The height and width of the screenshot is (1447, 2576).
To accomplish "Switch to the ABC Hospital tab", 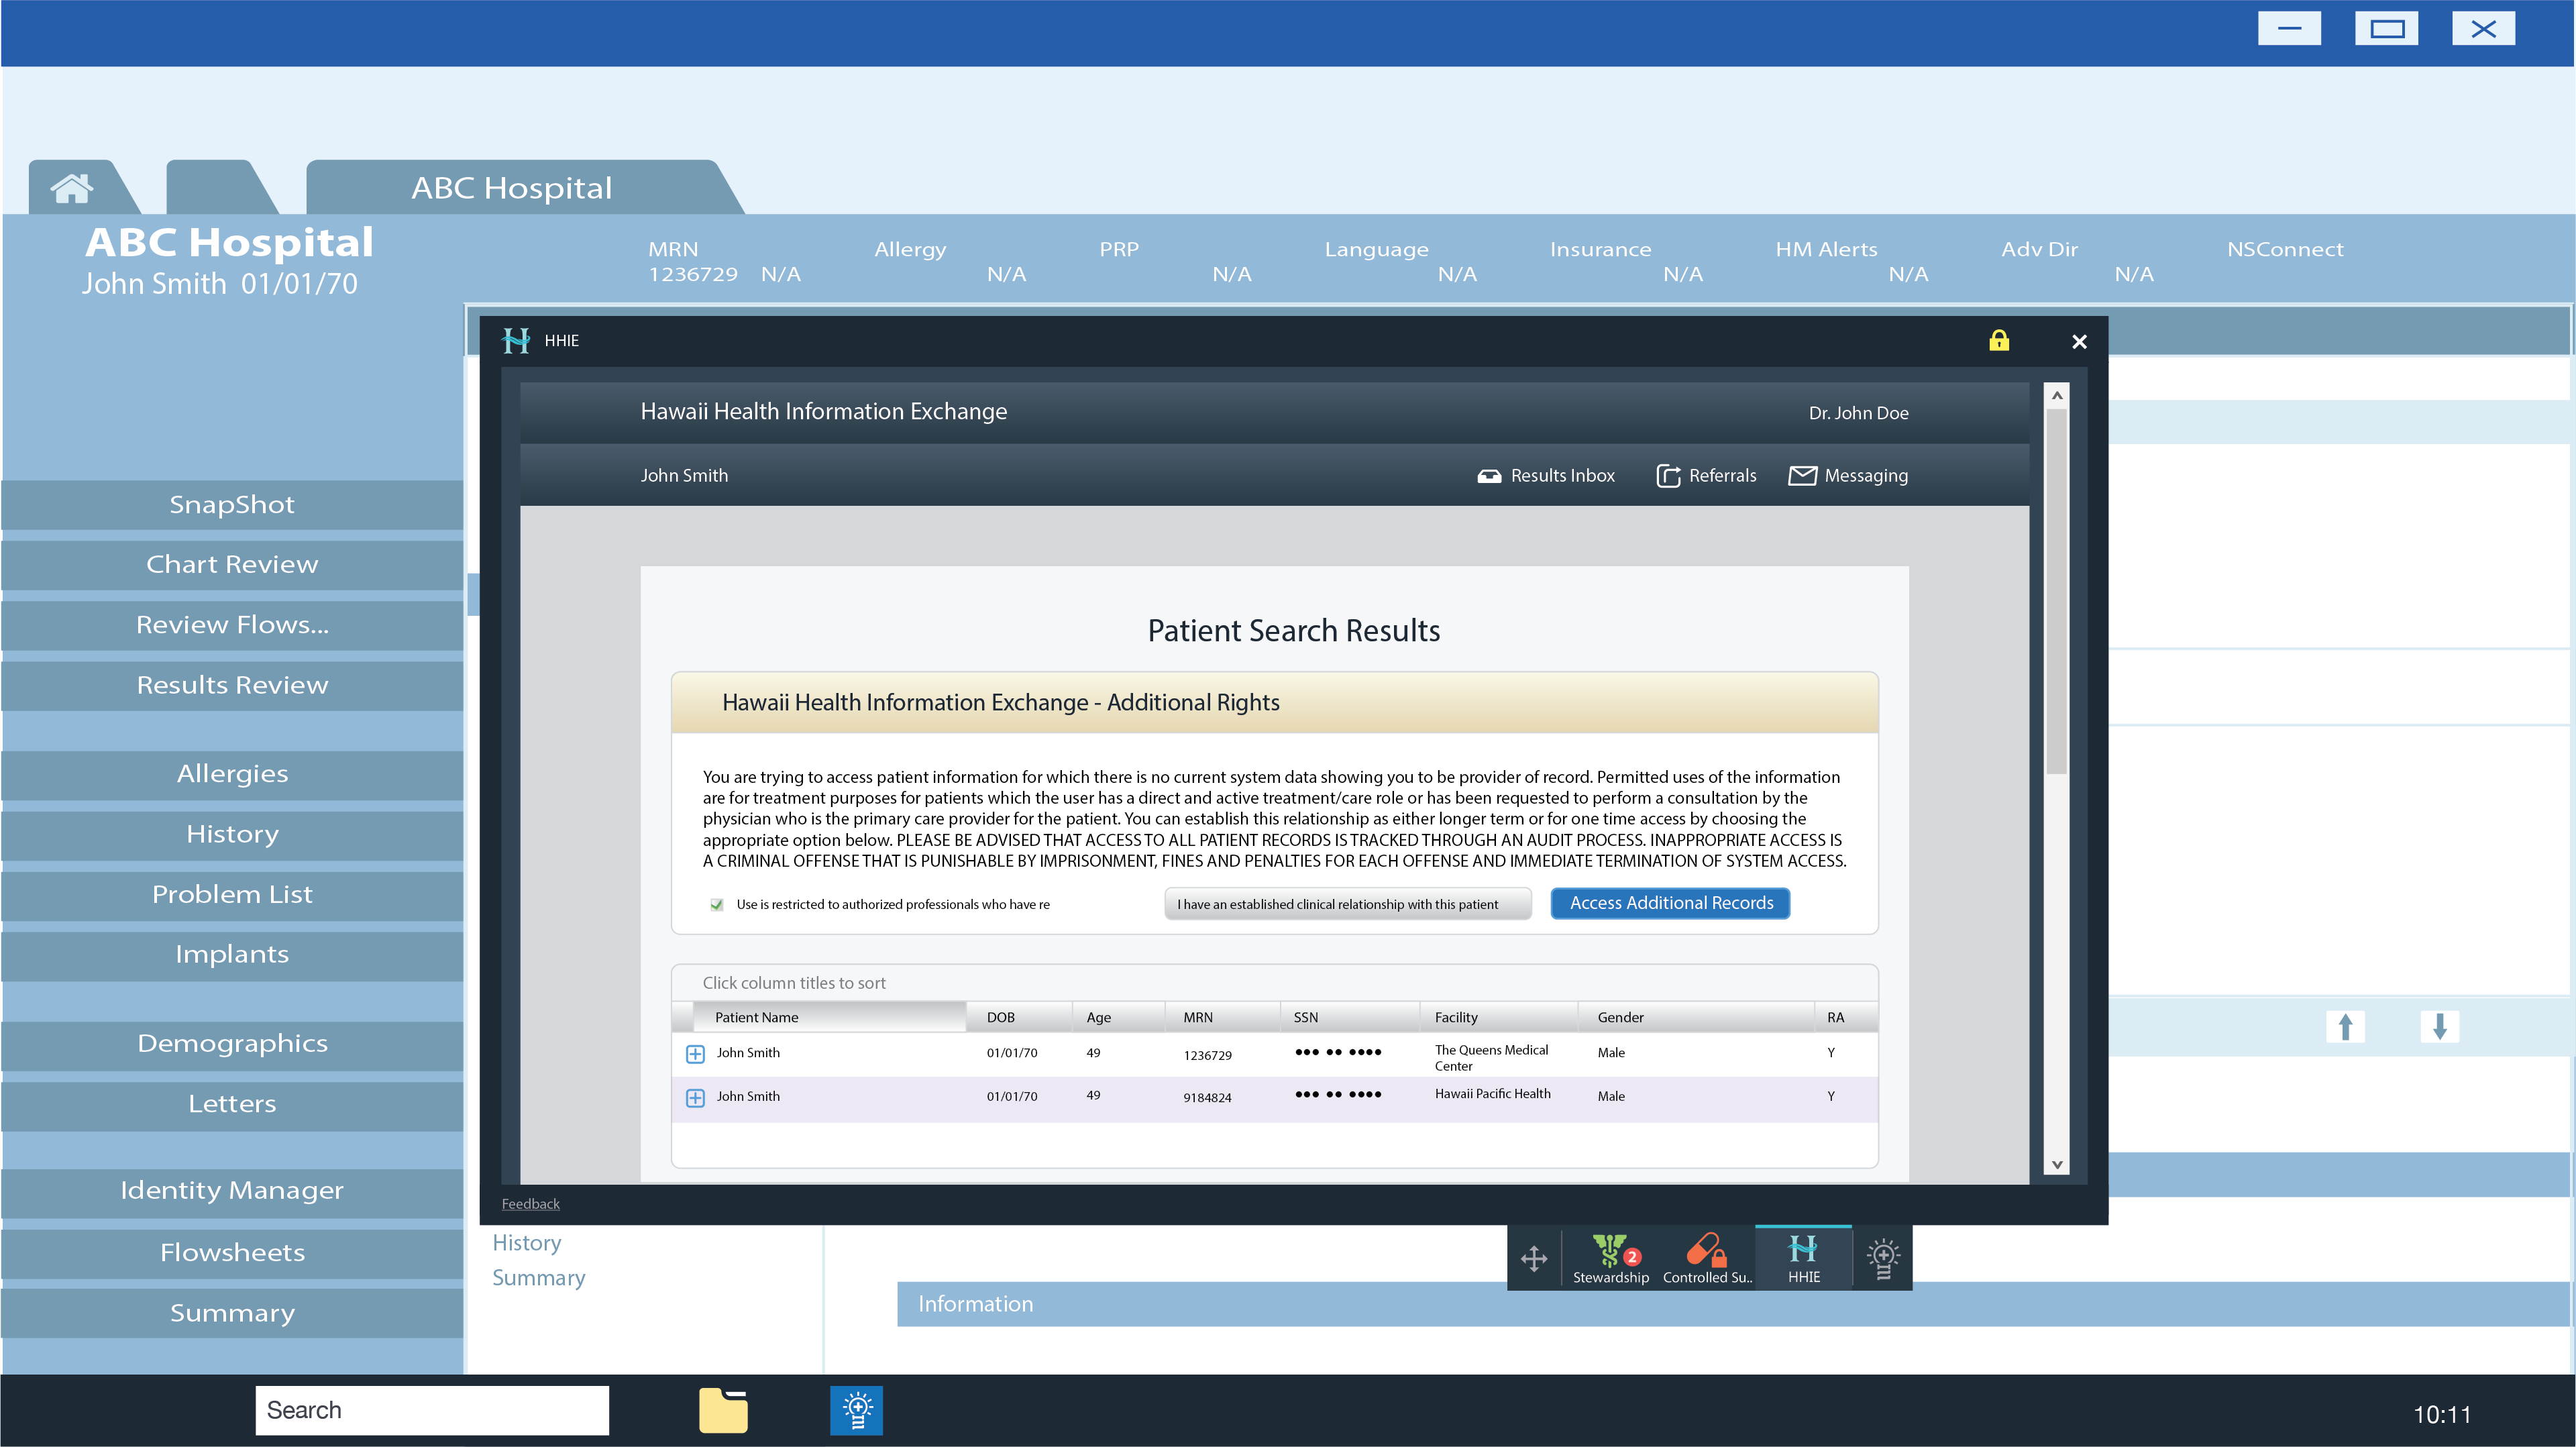I will pos(511,188).
